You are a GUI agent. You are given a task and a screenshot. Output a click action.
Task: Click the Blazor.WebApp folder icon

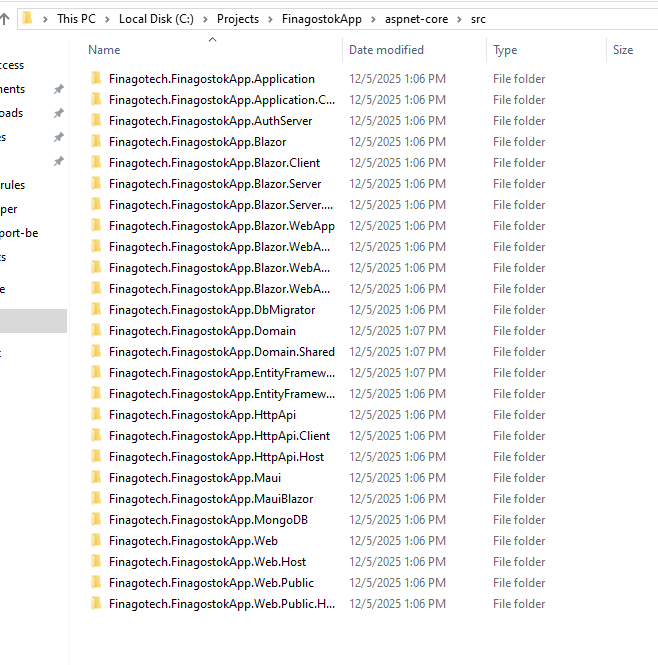(x=96, y=226)
